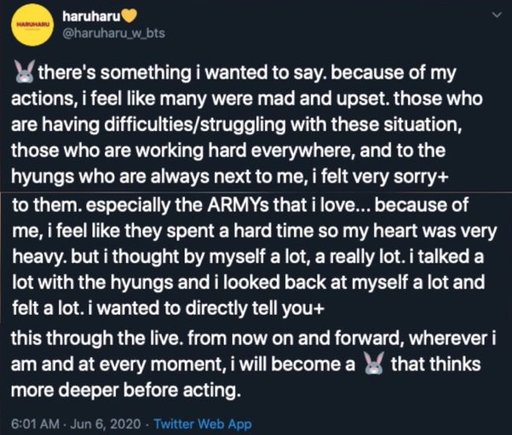Open the haruharu display name

coord(91,16)
